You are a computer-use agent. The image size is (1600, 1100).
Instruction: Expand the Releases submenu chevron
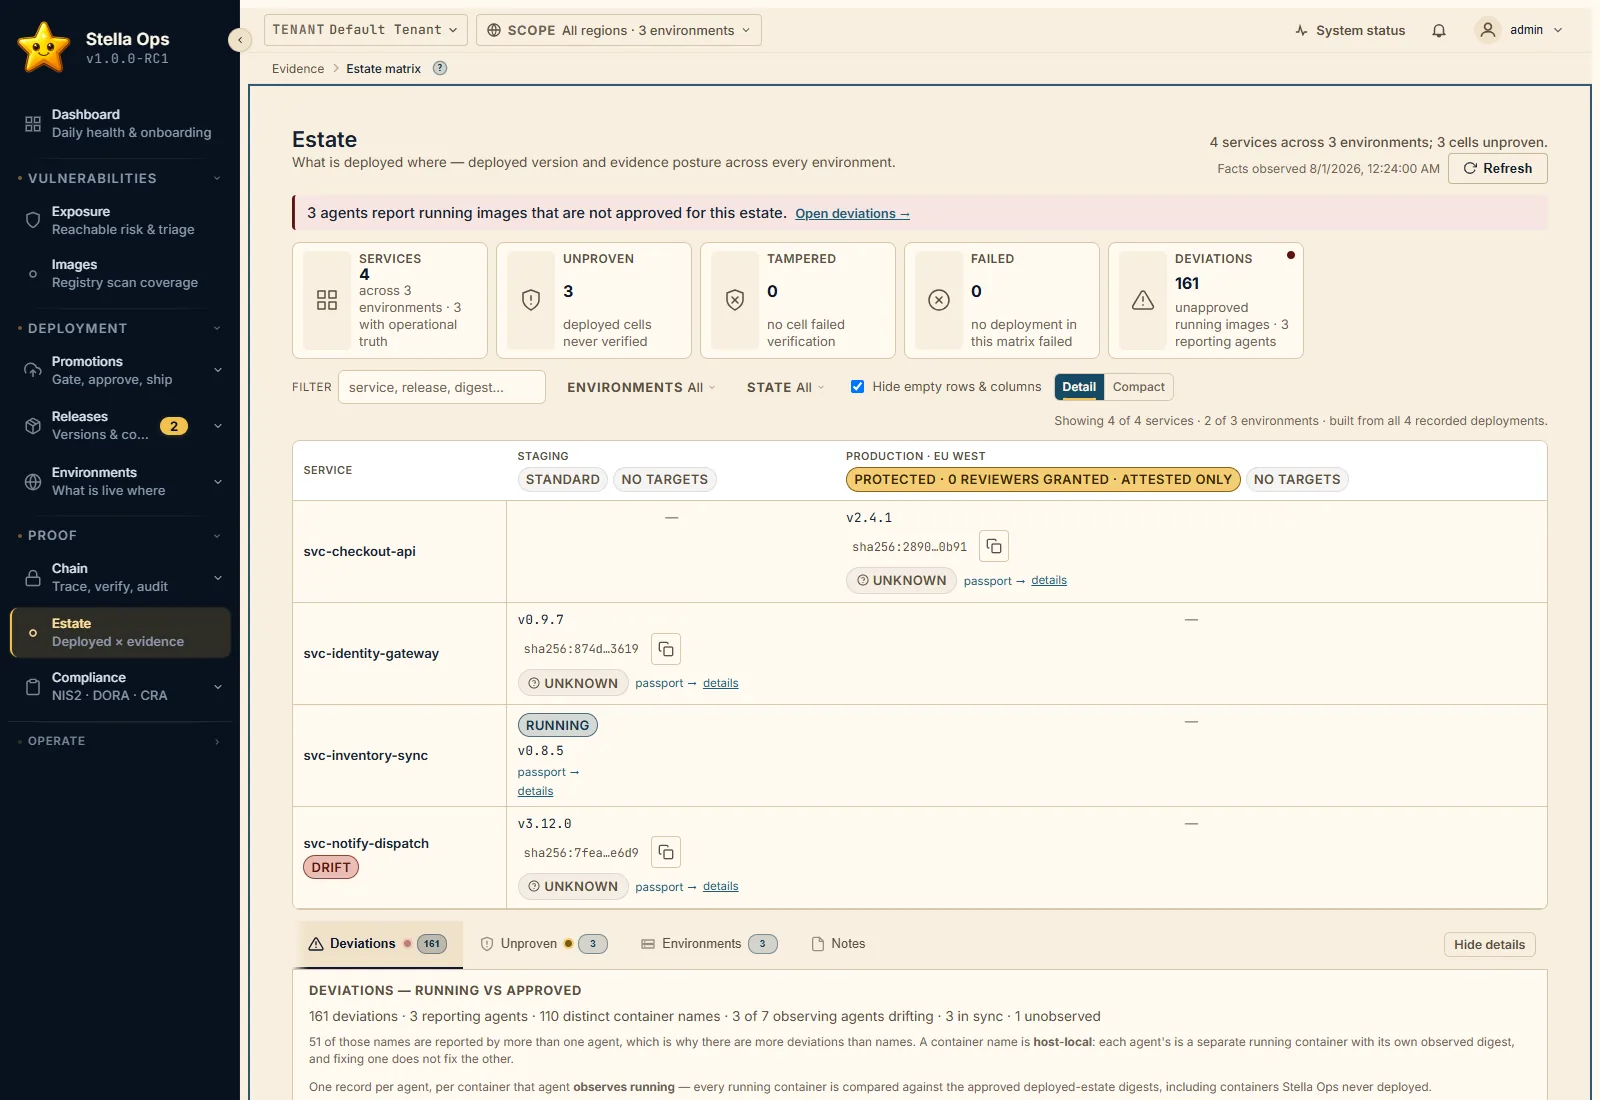click(217, 426)
